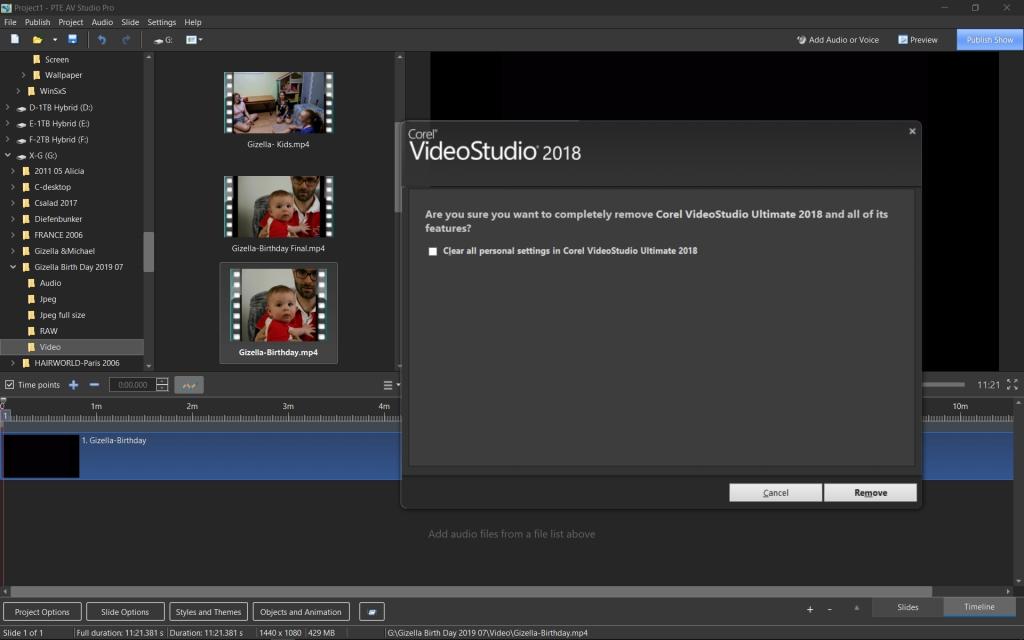Toggle the Time points checkbox
Image resolution: width=1024 pixels, height=640 pixels.
pyautogui.click(x=10, y=385)
